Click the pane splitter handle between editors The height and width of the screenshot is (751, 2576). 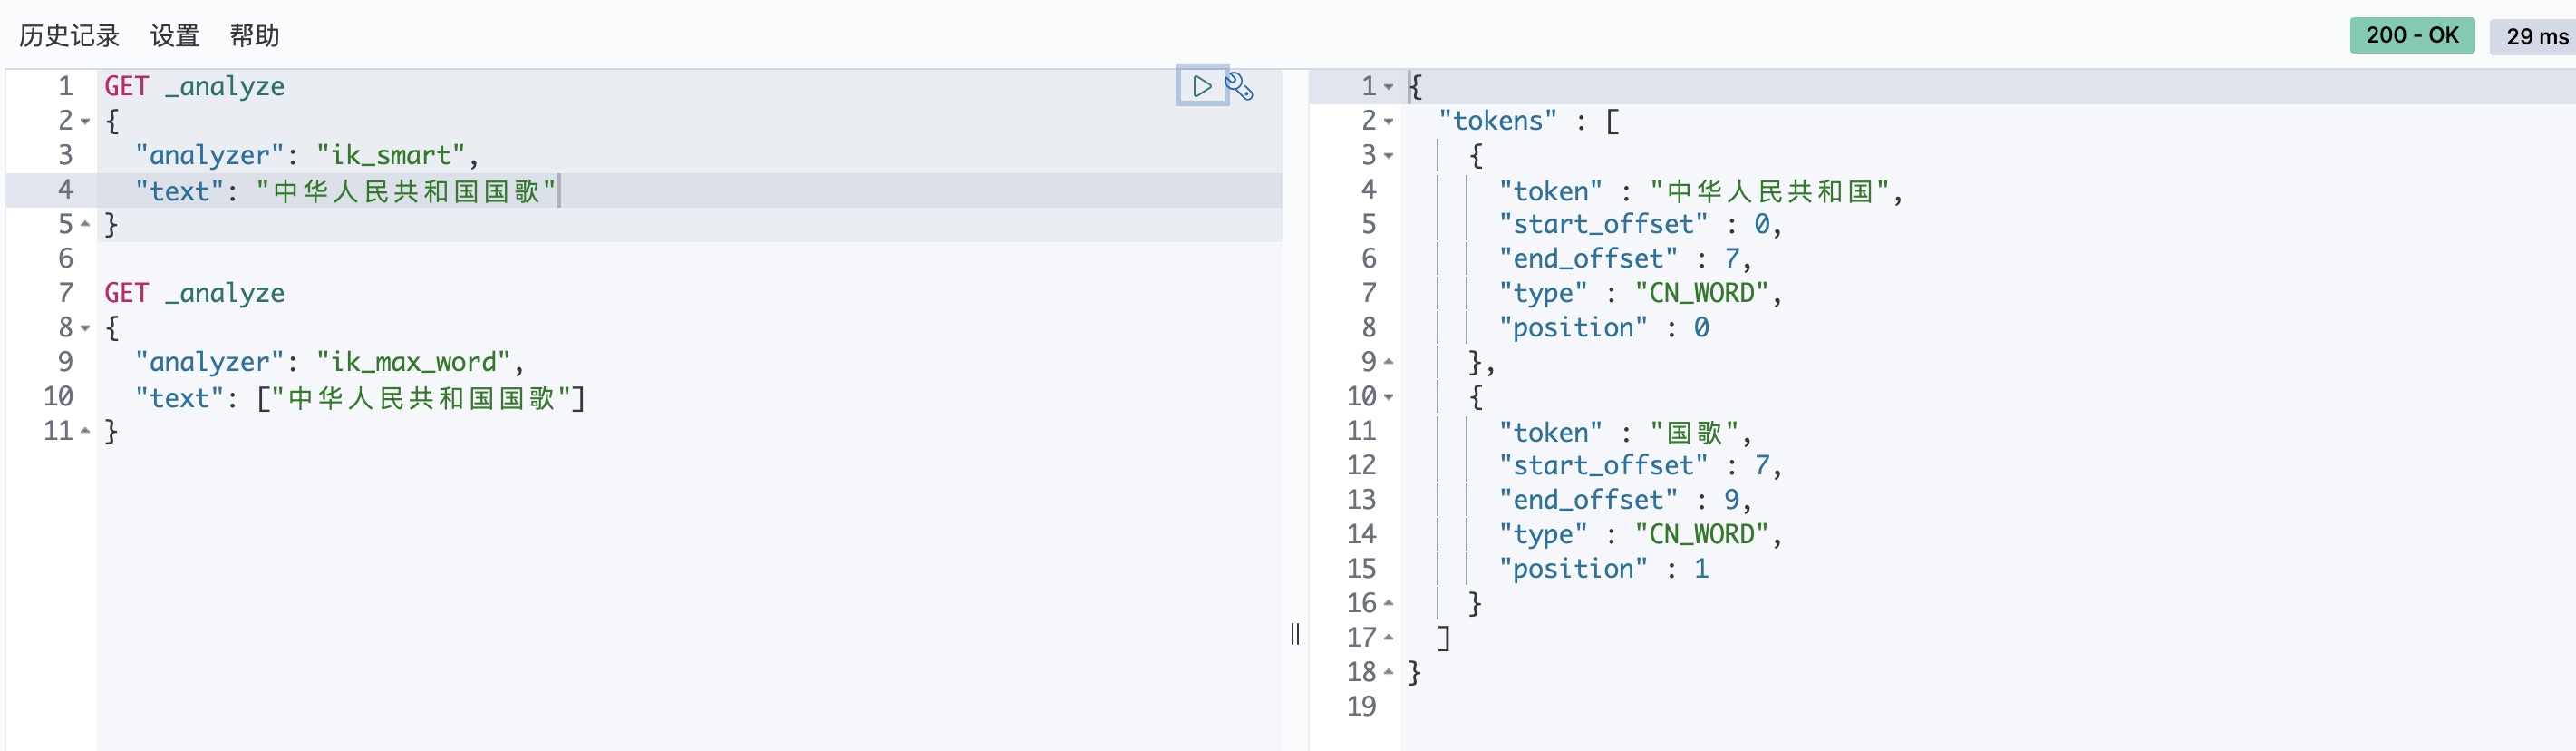[x=1295, y=634]
